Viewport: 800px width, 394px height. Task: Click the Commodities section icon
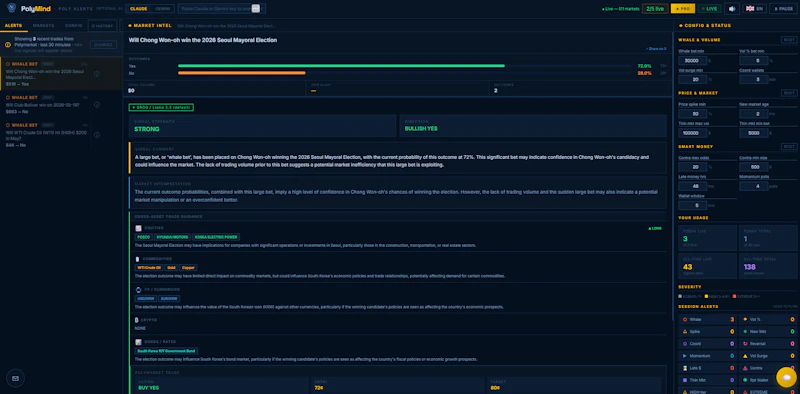(x=137, y=259)
